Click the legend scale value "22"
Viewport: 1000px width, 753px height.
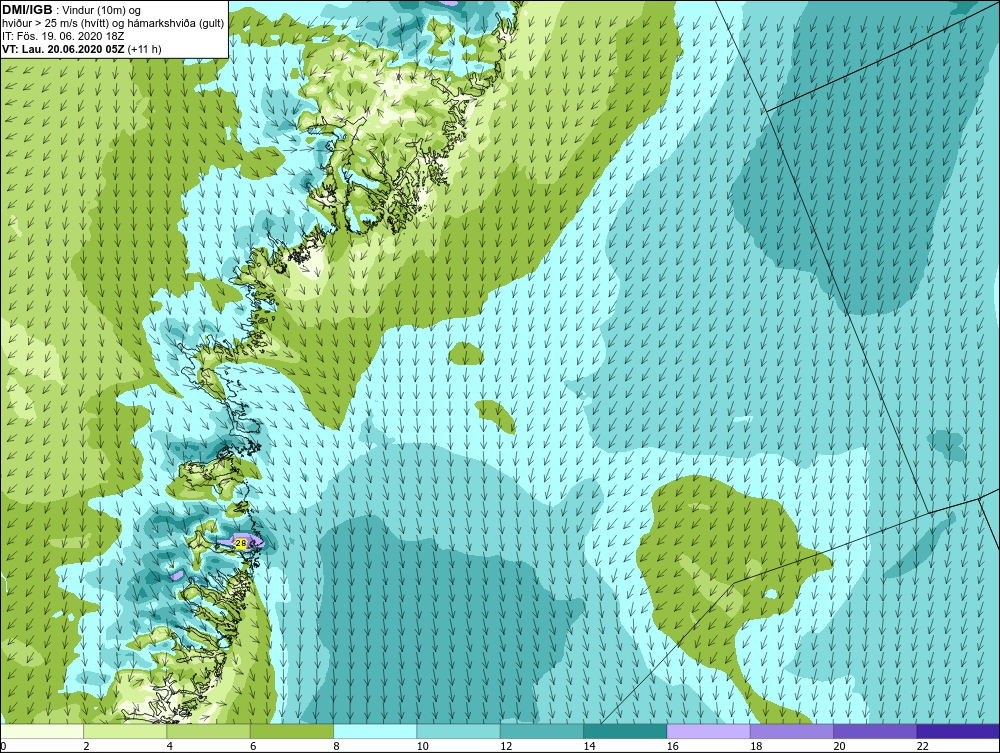pyautogui.click(x=922, y=747)
